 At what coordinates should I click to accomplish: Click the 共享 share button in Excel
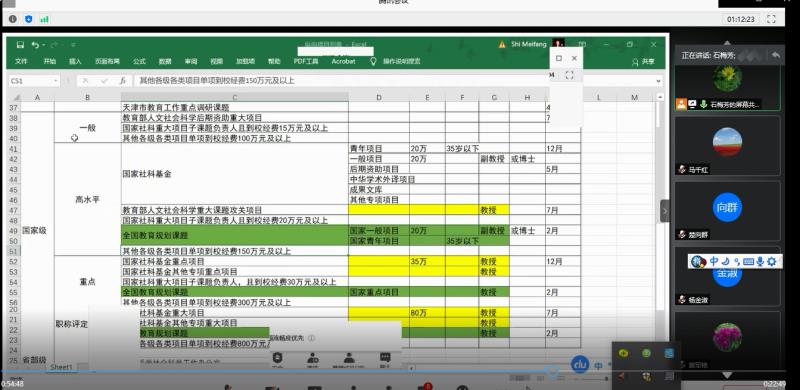[643, 61]
